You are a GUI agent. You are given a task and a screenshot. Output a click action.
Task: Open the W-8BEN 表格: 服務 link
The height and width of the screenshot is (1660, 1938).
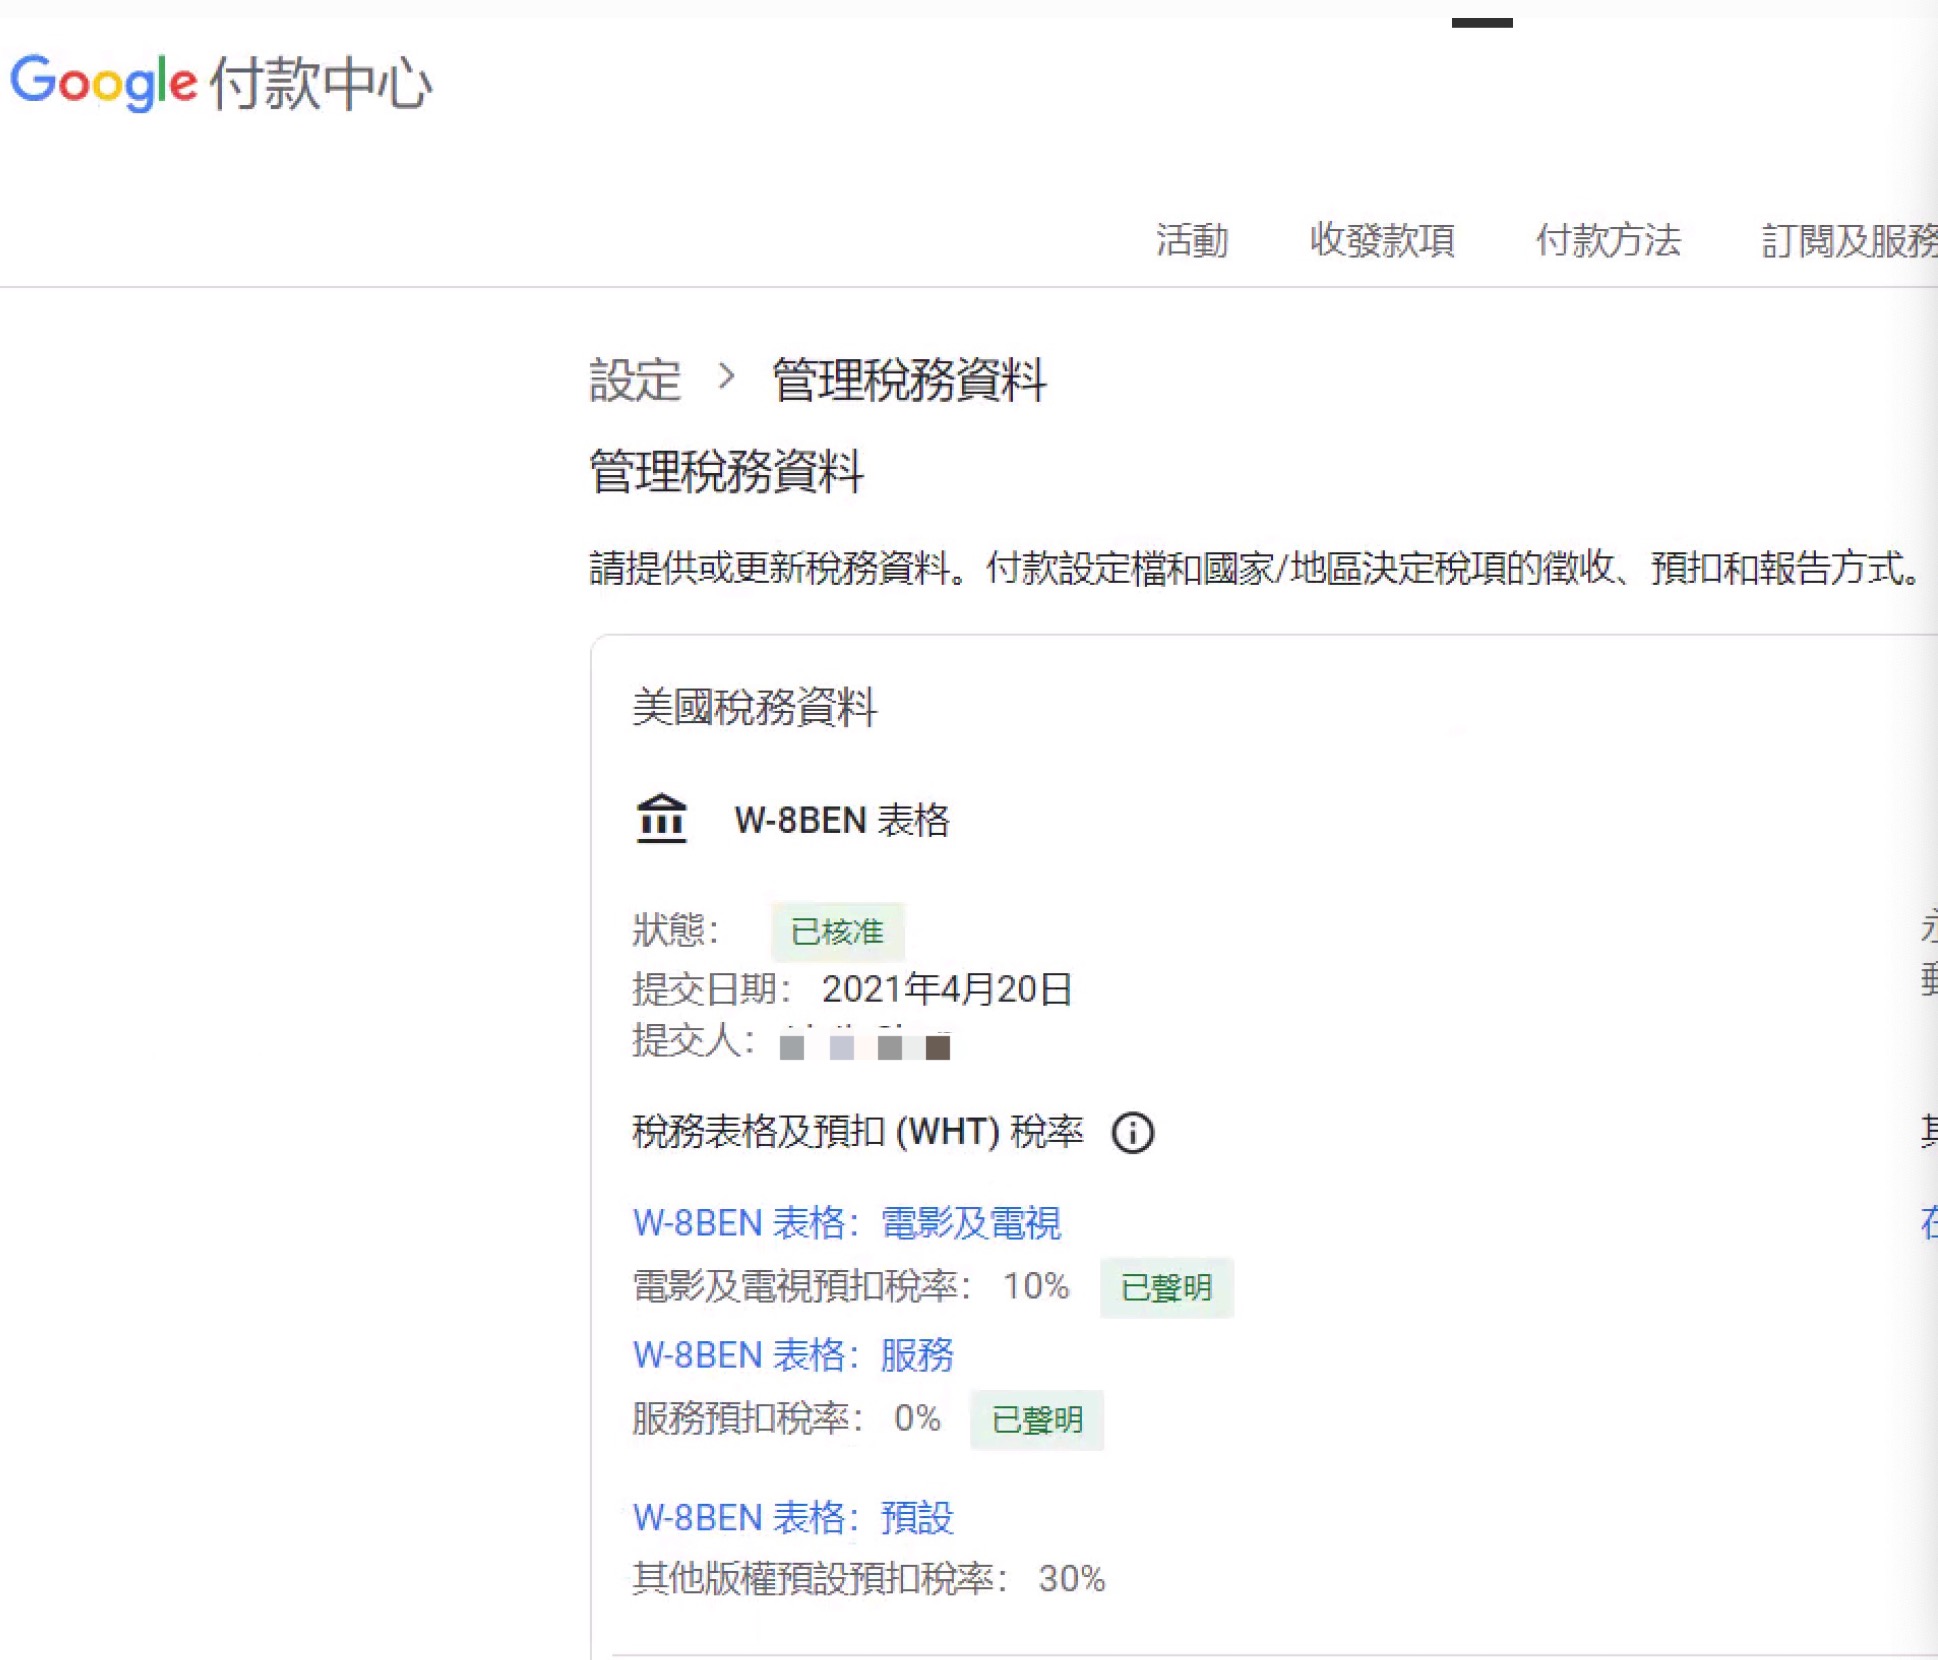[x=793, y=1355]
